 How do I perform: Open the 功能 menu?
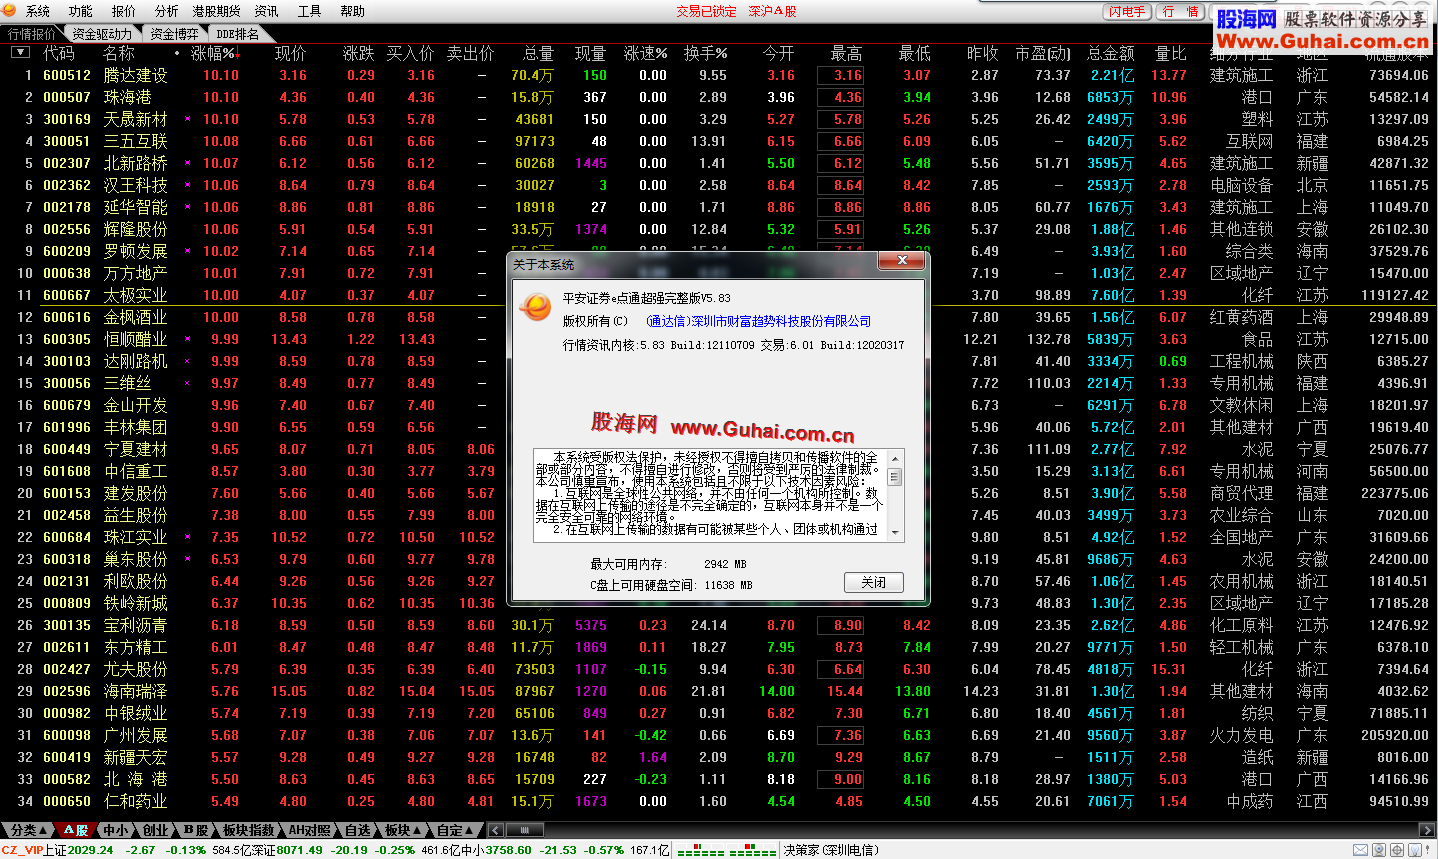tap(81, 11)
